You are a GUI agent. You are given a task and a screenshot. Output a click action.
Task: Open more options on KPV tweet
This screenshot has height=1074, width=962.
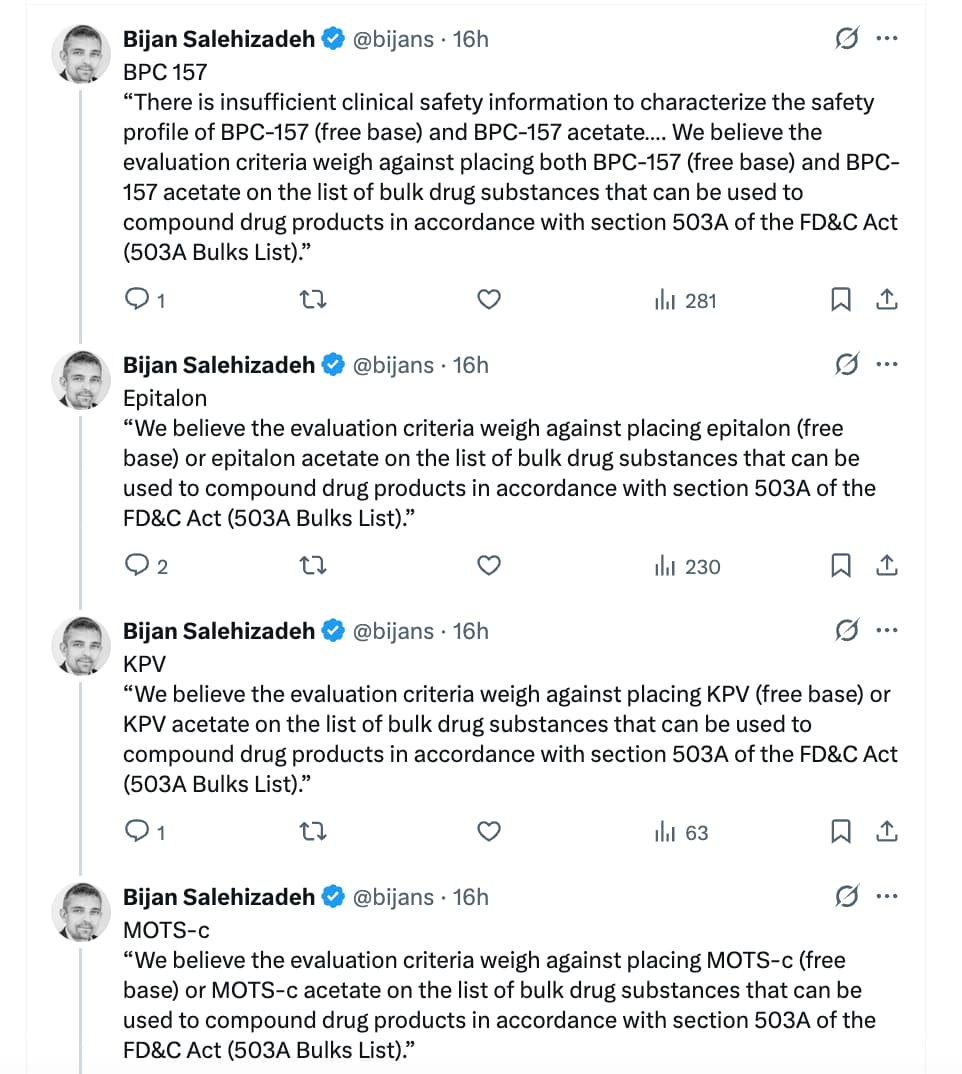[x=887, y=630]
